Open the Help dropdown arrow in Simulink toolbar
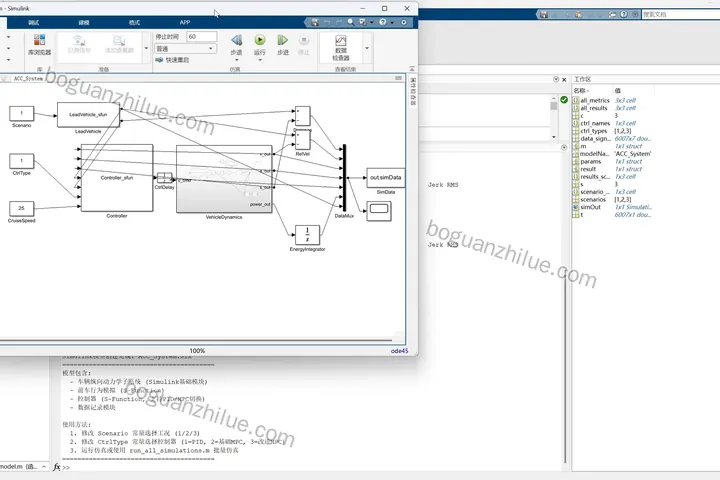 [x=392, y=23]
